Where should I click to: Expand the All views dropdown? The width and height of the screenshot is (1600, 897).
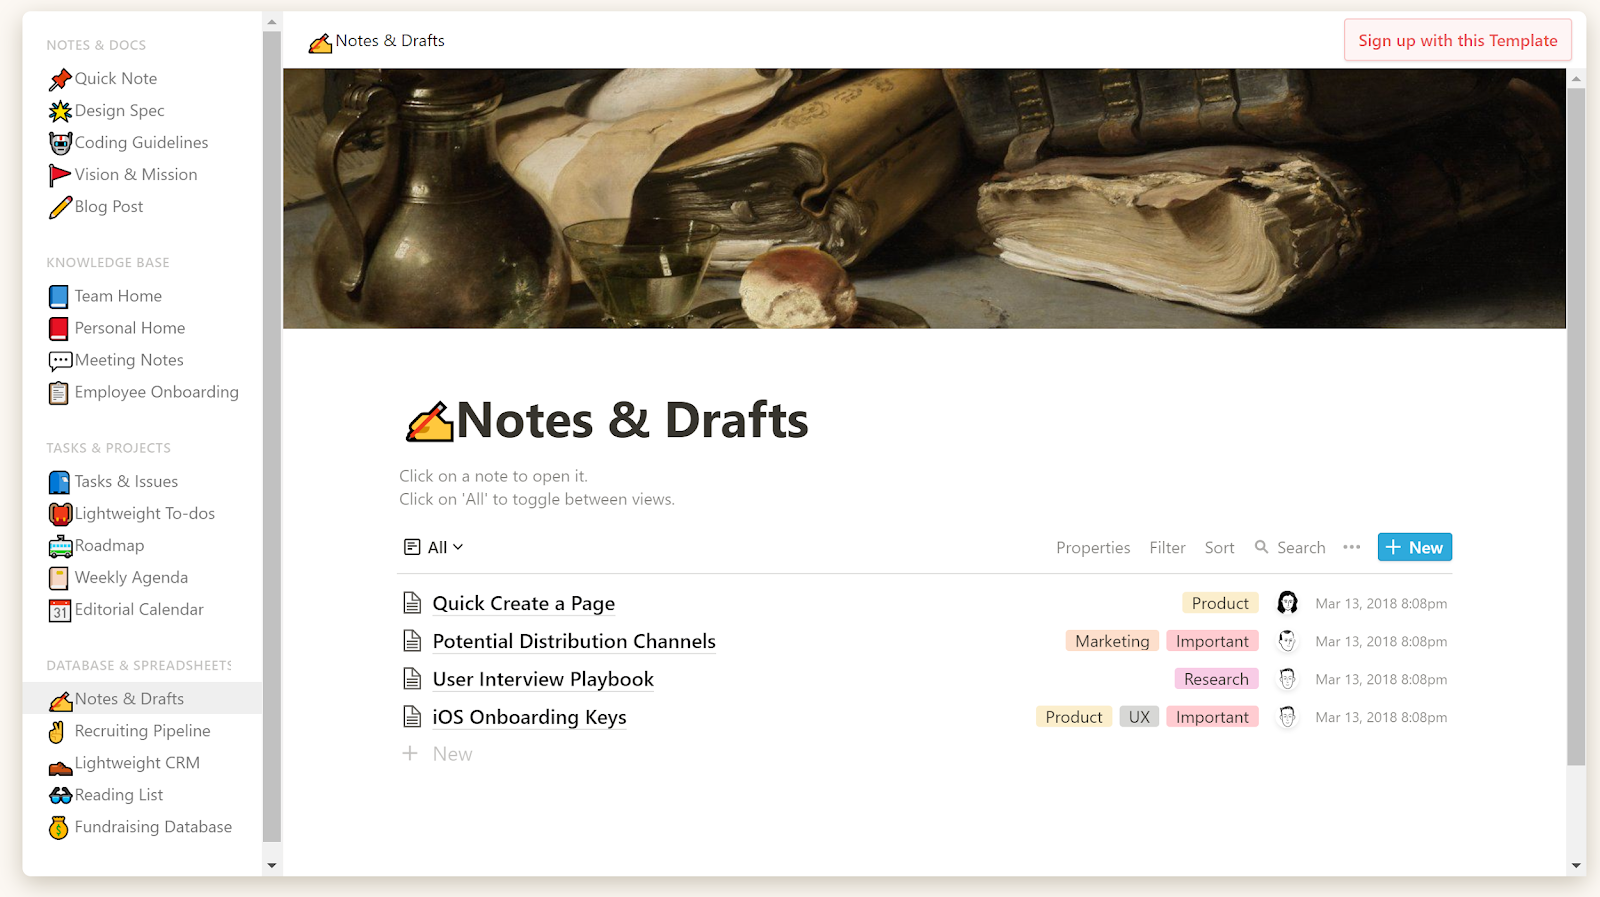pyautogui.click(x=434, y=547)
